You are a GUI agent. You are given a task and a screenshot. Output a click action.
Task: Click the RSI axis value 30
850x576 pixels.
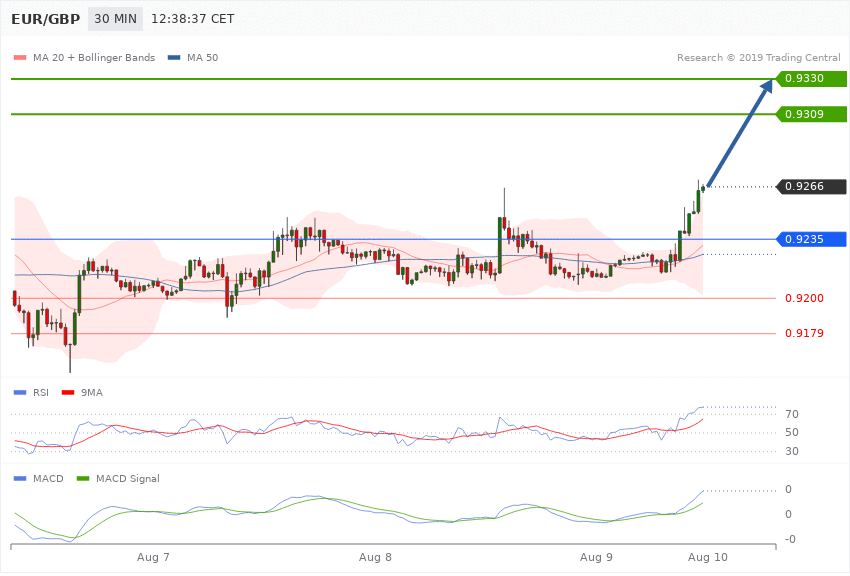click(x=792, y=451)
